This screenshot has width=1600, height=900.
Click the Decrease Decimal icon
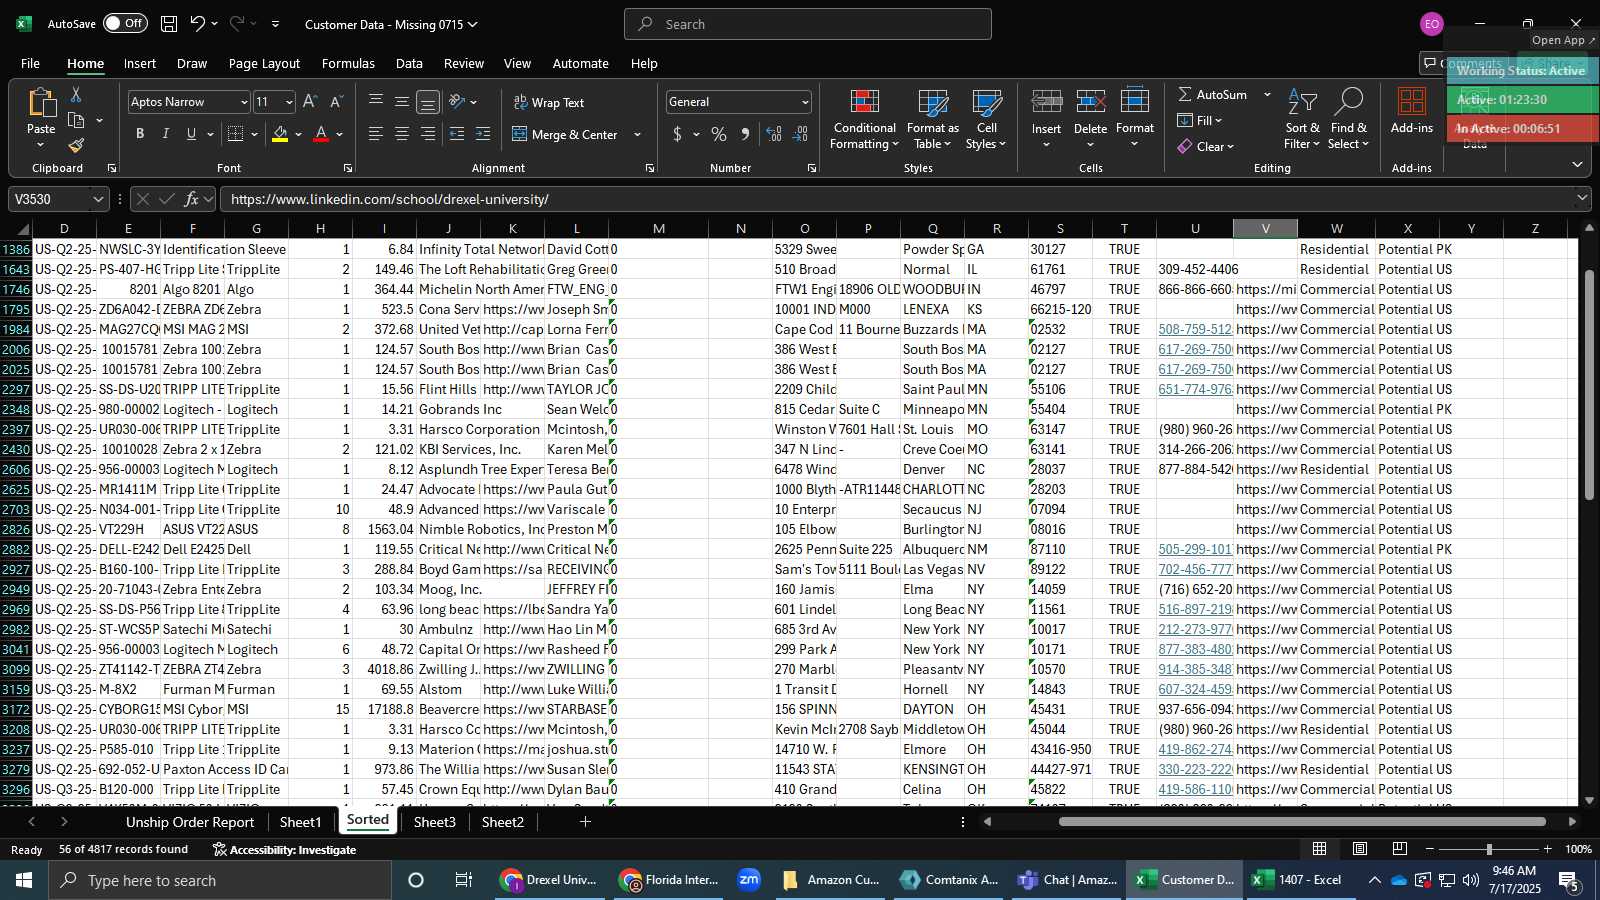click(x=800, y=134)
